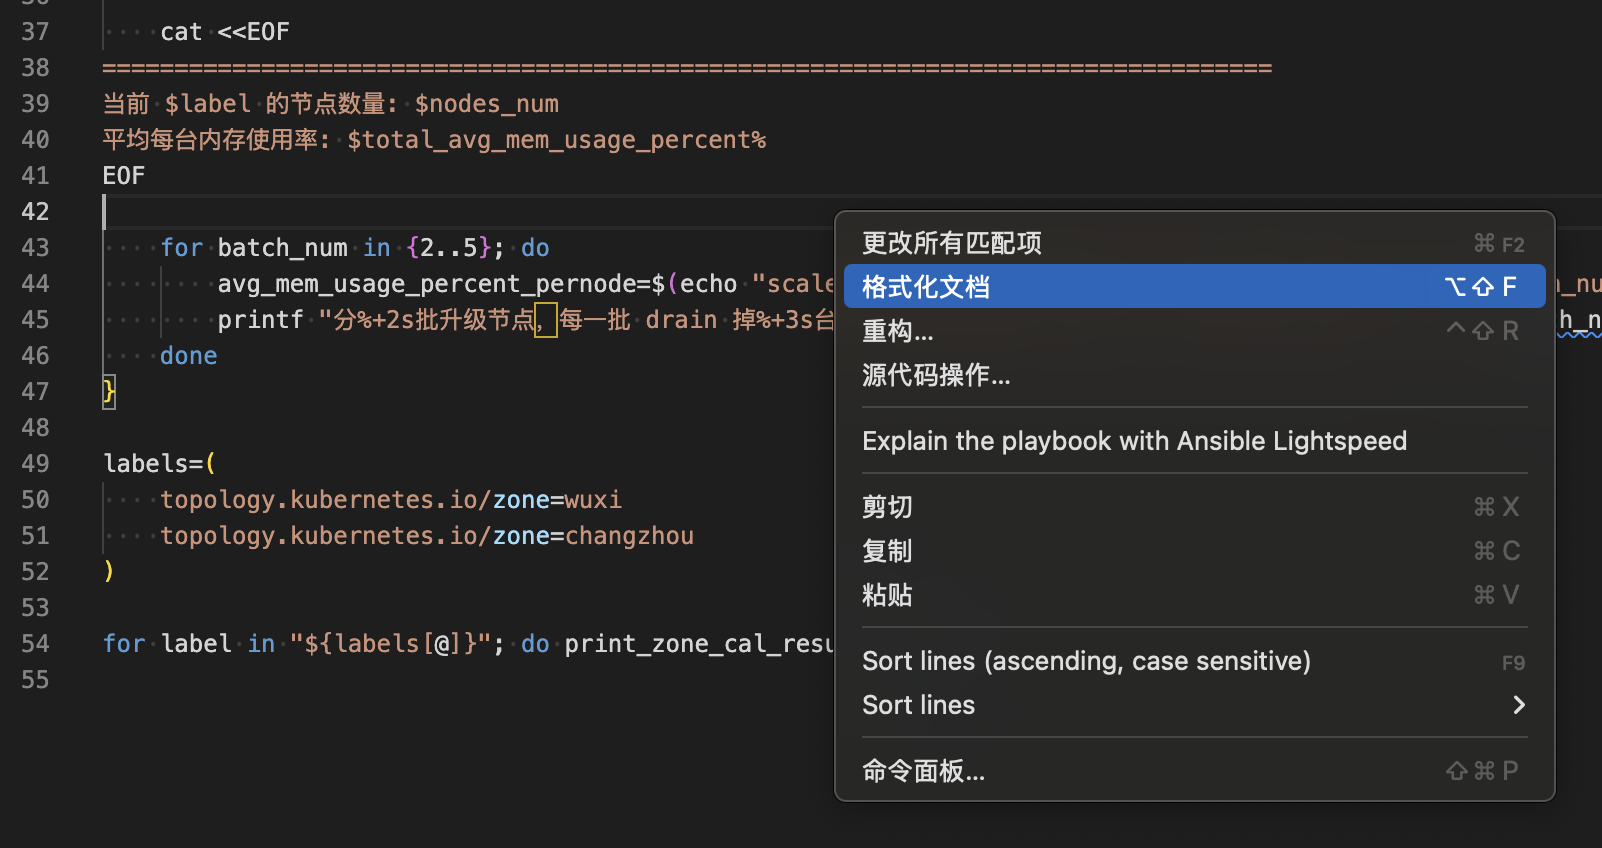Click $total_avg_mem_usage_percent% text
Screen dimensions: 1602x848
click(x=557, y=140)
